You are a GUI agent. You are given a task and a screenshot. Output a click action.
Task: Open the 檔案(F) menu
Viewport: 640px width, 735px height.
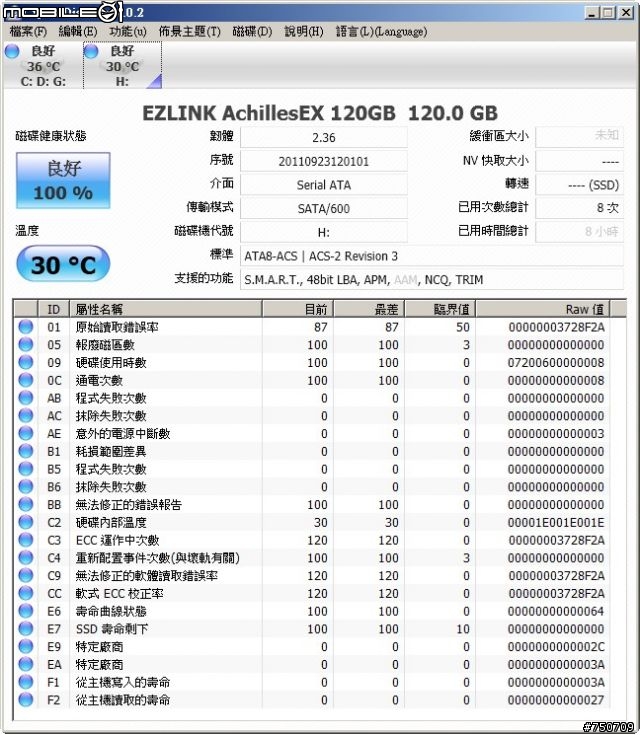click(28, 31)
